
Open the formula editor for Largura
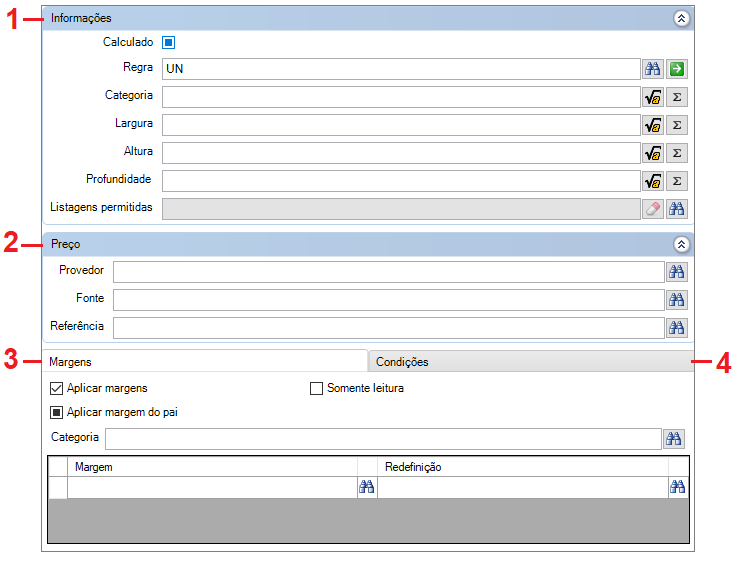[652, 125]
